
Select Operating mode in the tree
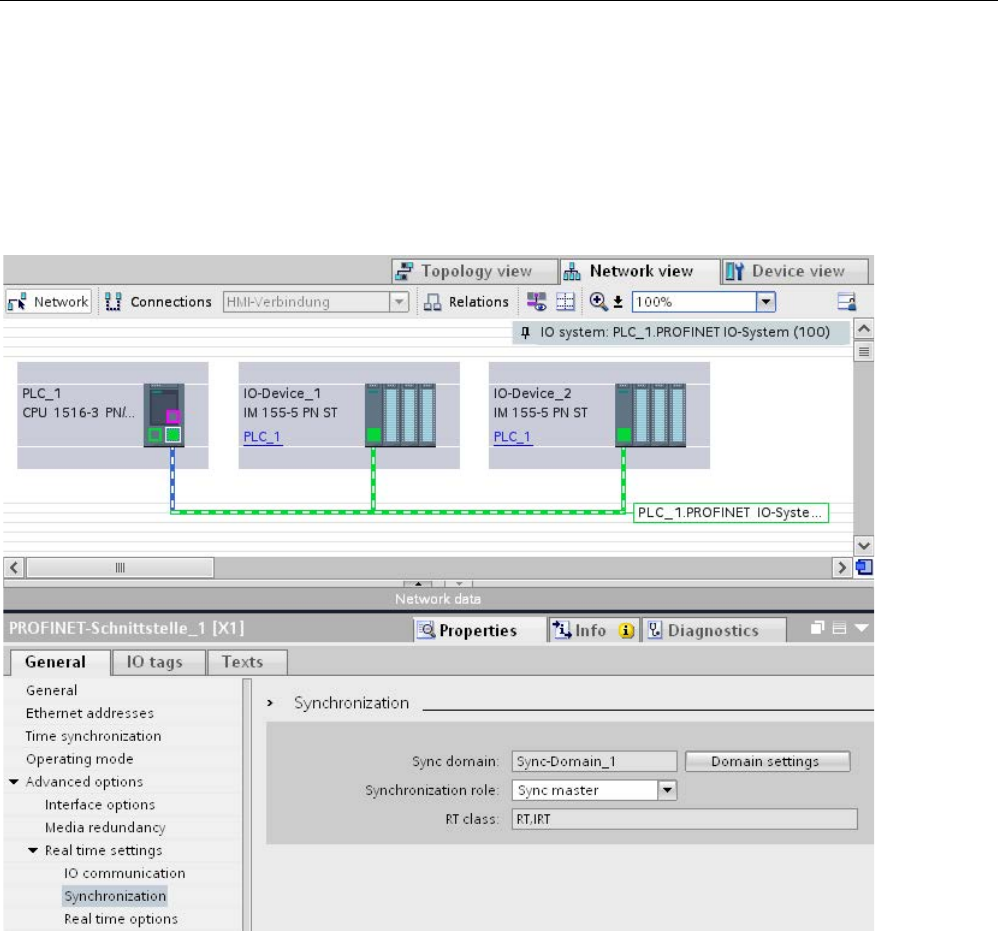point(80,759)
